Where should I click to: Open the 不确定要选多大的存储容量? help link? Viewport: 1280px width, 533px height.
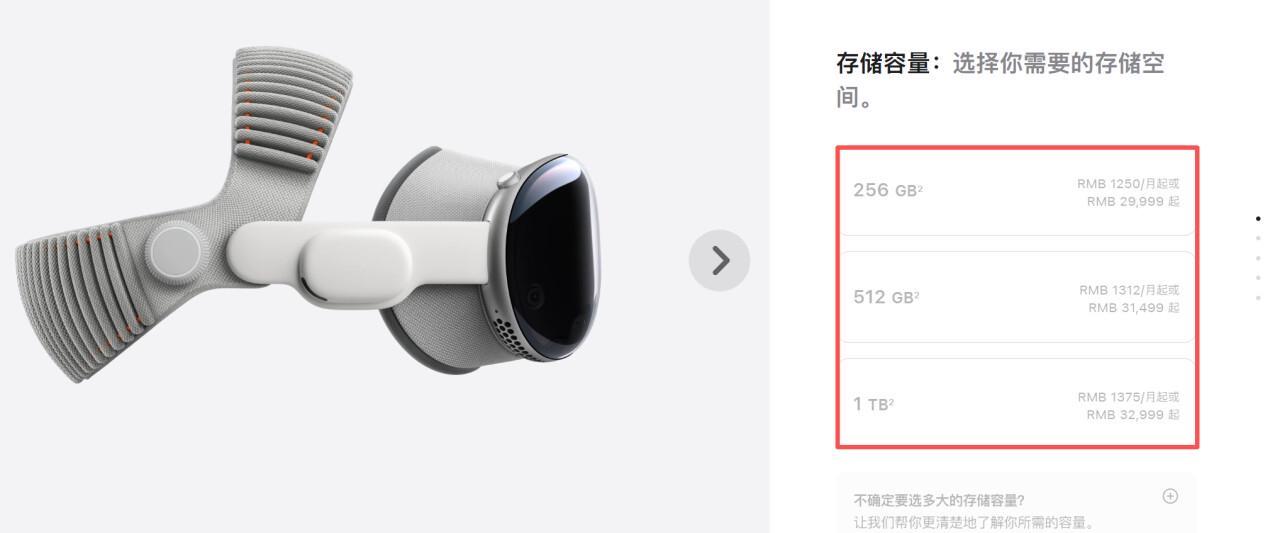coord(939,500)
